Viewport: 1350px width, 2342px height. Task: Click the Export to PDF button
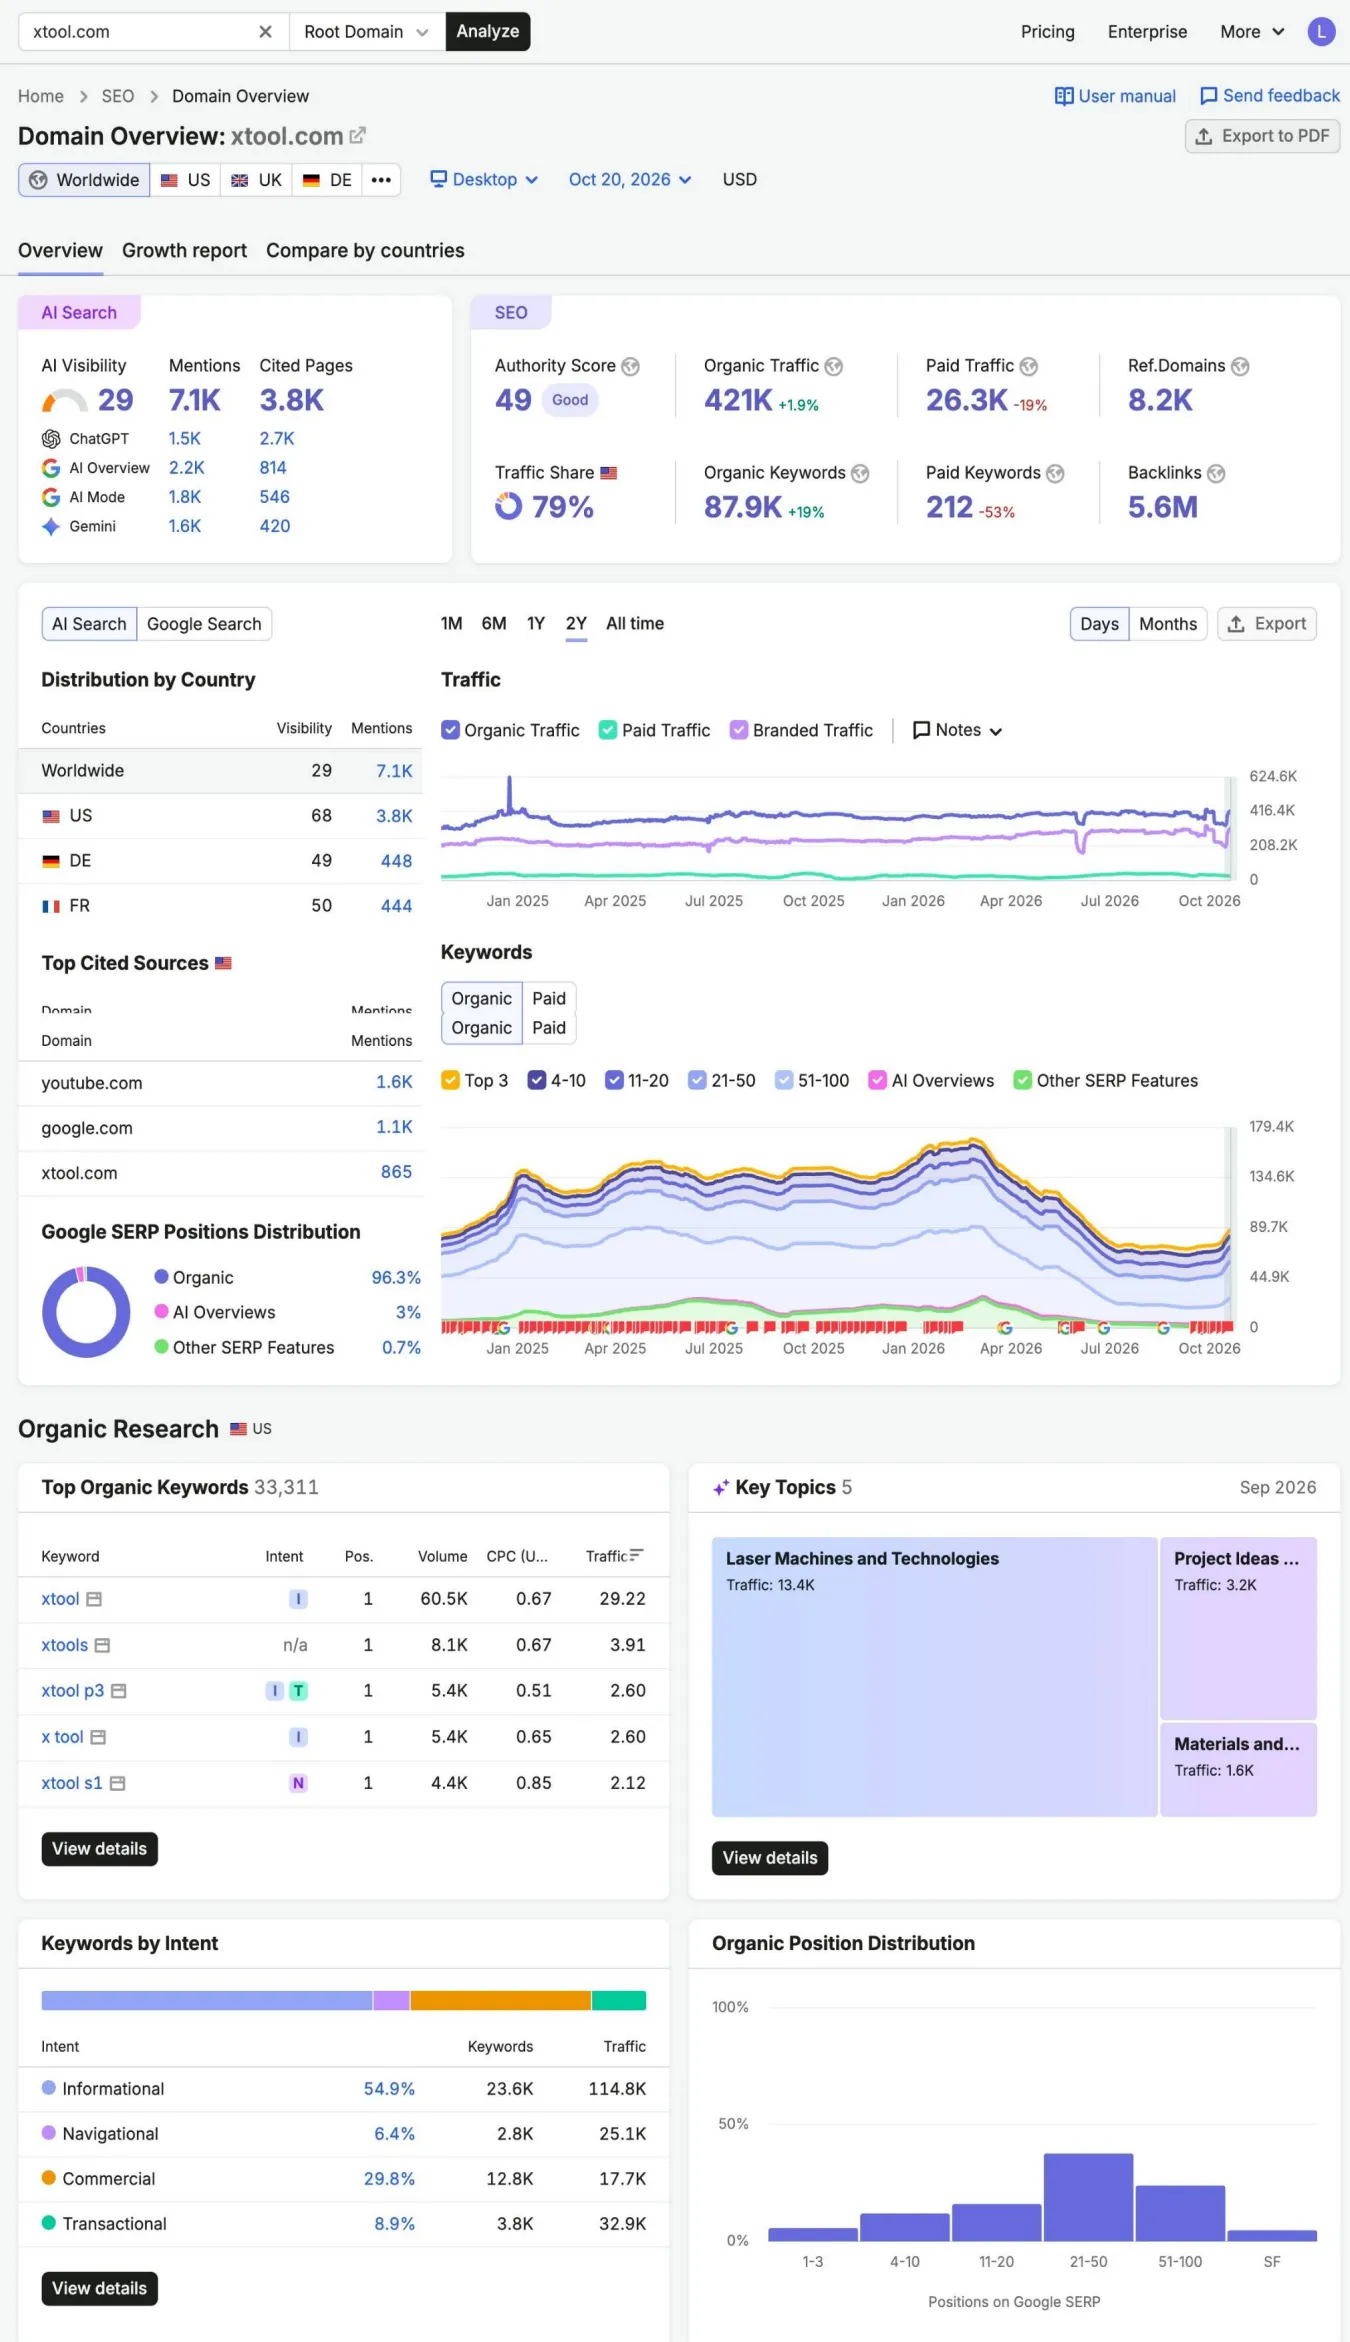point(1262,136)
